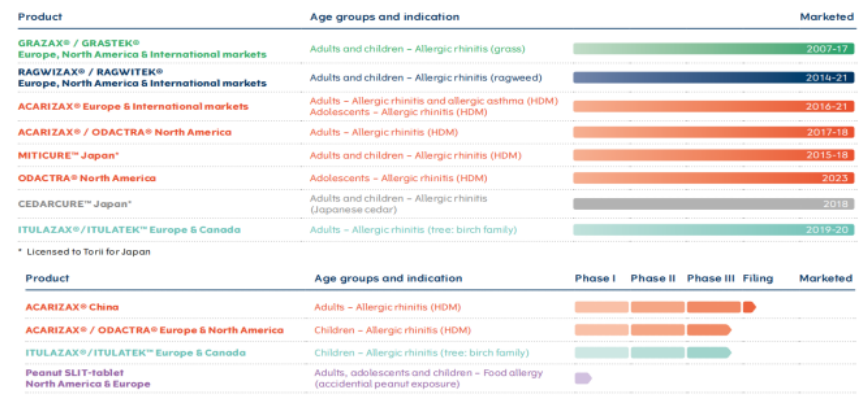Click the purple Peanut Phase I bar
Image resolution: width=862 pixels, height=407 pixels.
[582, 378]
